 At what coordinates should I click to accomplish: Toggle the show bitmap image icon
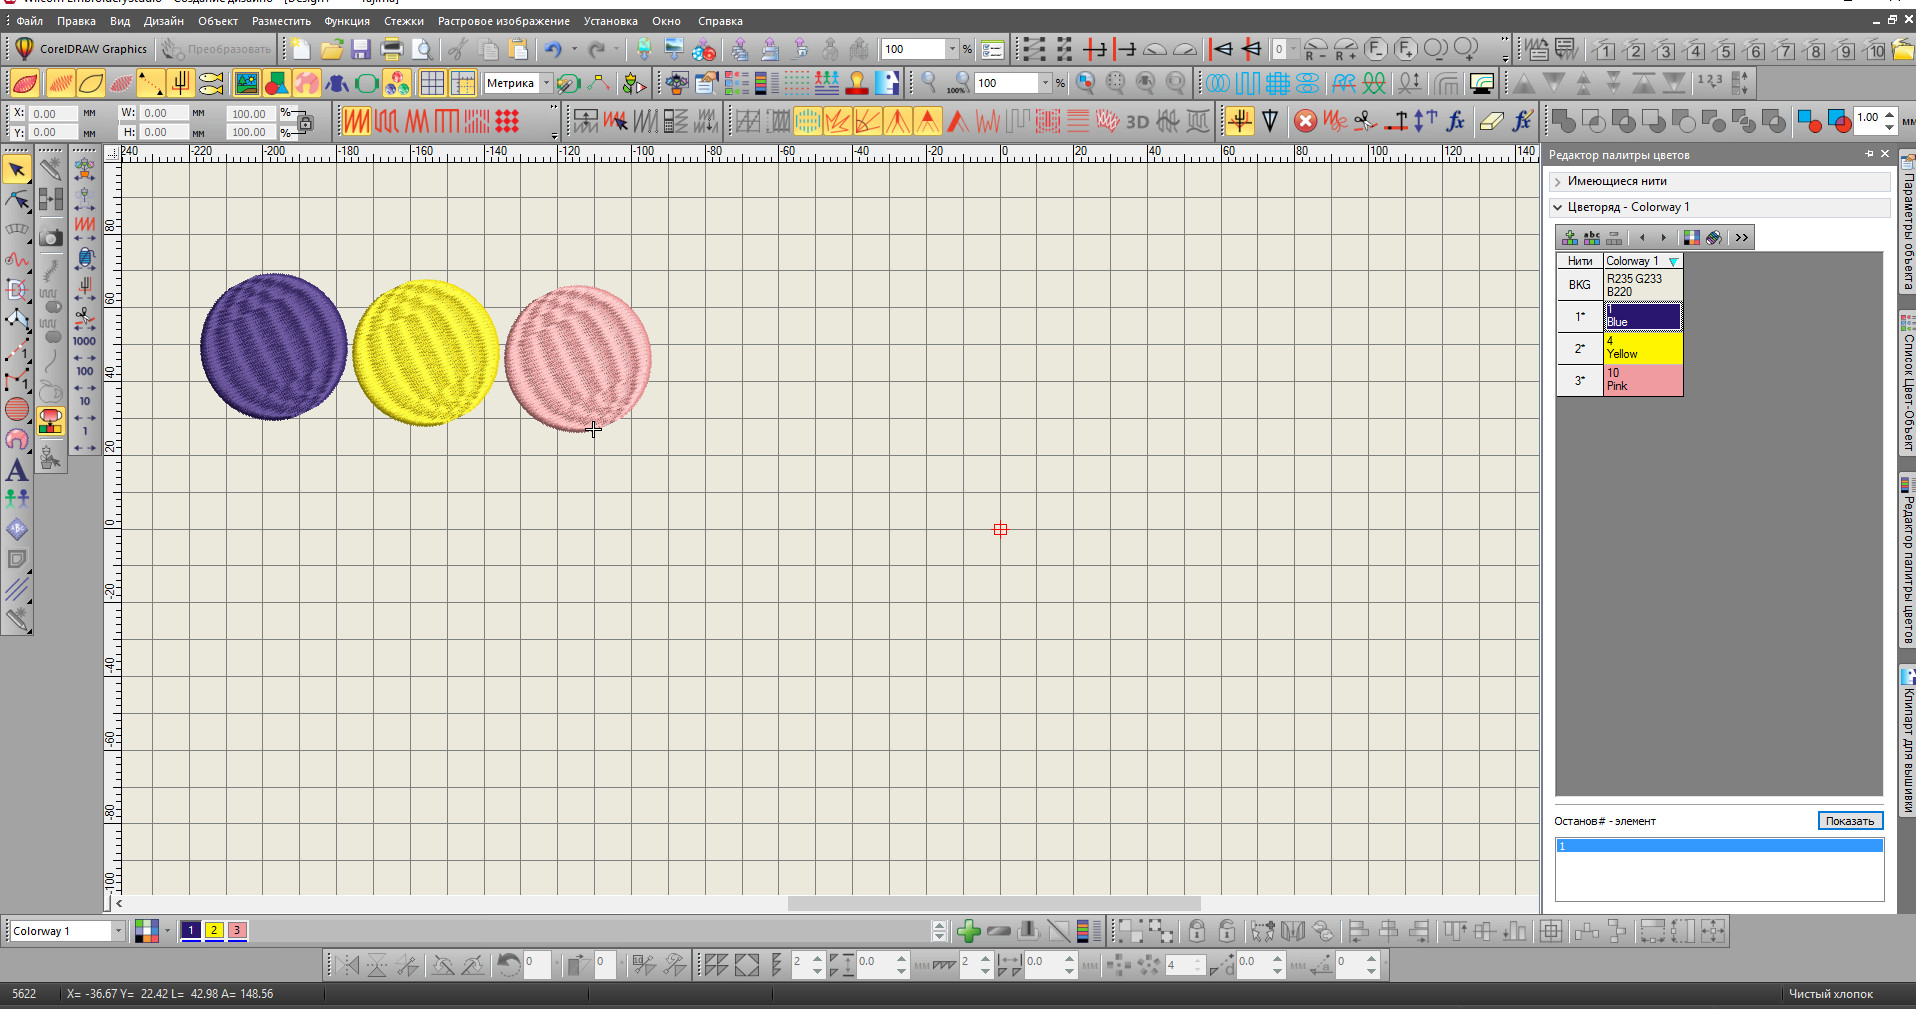pos(246,83)
